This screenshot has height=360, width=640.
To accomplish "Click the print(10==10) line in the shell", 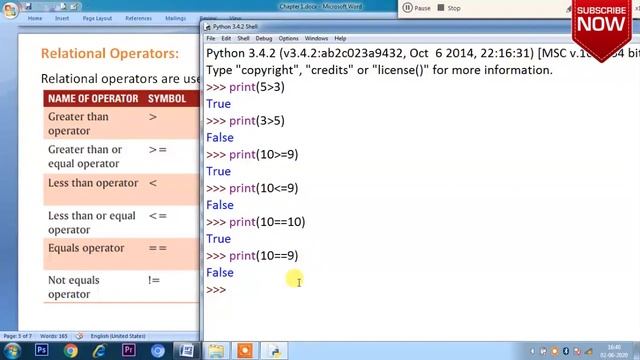I will [256, 222].
